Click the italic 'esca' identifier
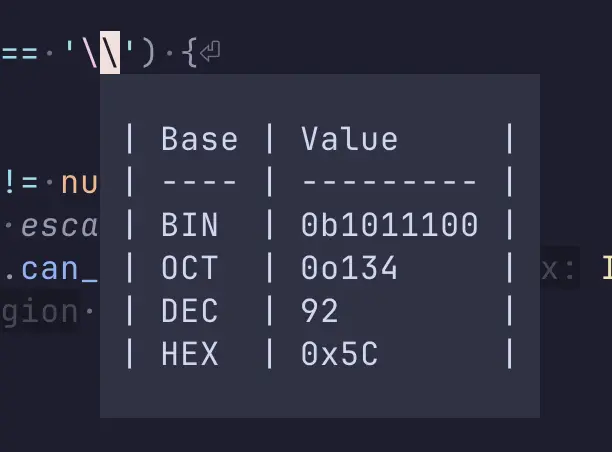612x452 pixels. 59,226
